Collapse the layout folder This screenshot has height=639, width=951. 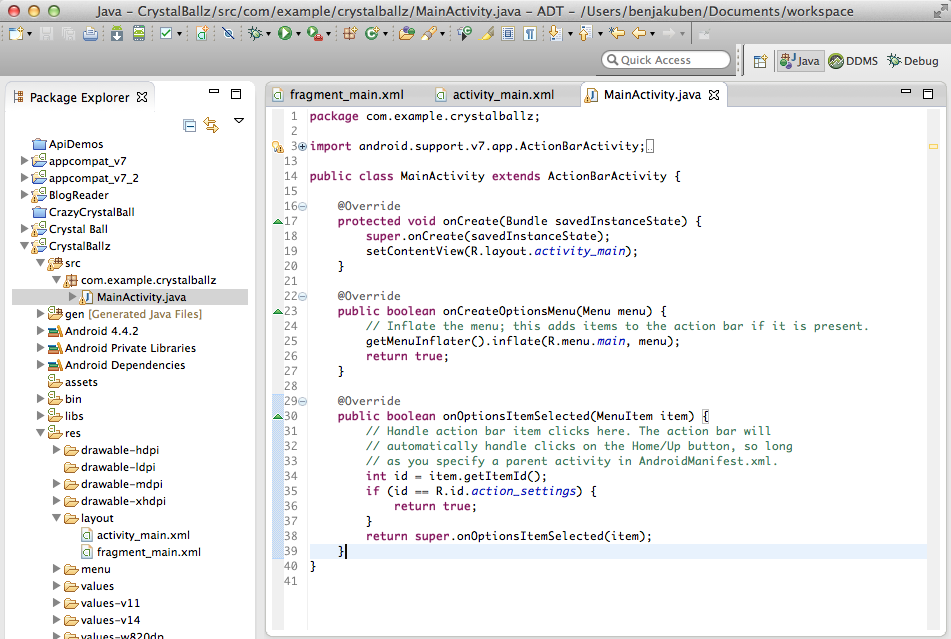coord(57,518)
